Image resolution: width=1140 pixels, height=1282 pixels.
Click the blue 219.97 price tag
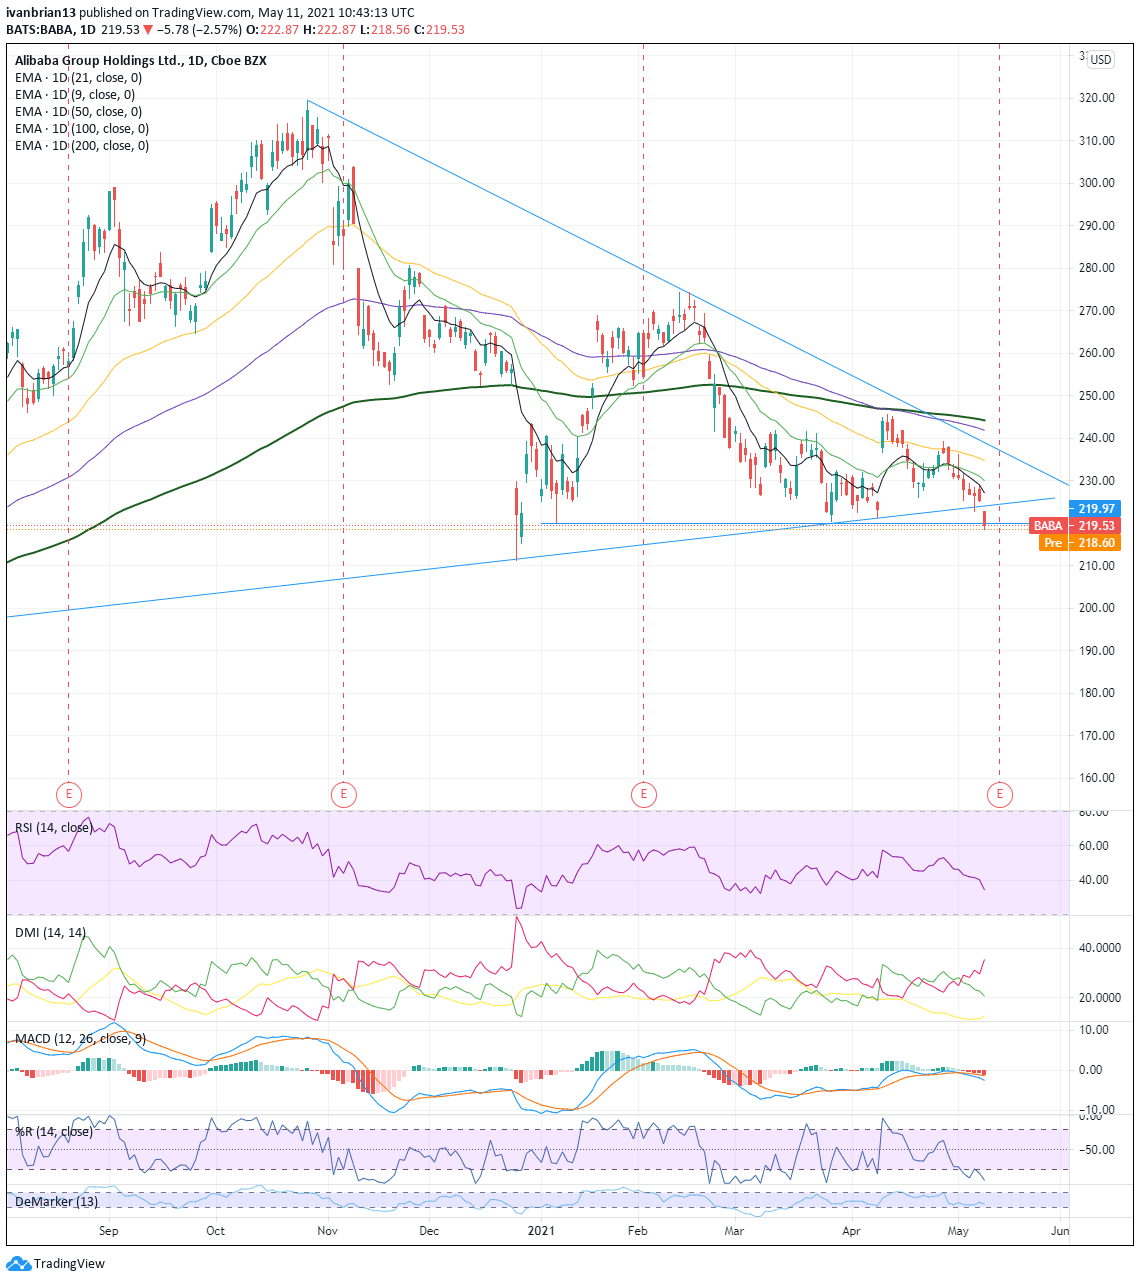tap(1095, 509)
